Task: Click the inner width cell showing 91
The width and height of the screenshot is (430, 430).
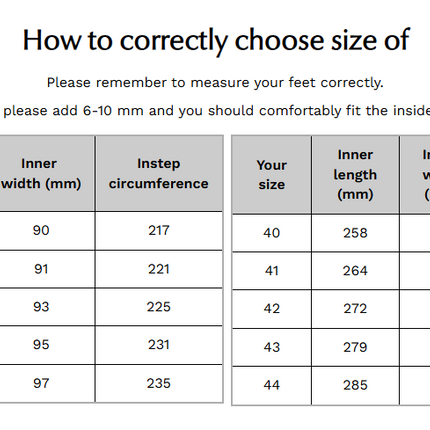Action: pyautogui.click(x=47, y=269)
